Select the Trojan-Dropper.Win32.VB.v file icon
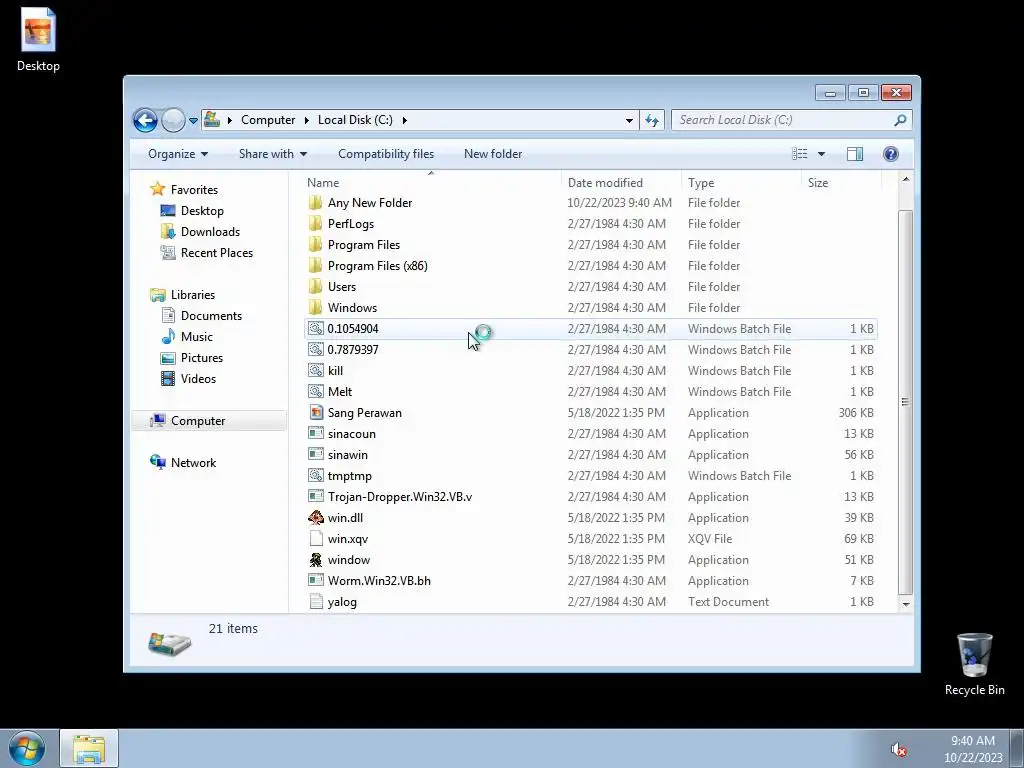This screenshot has width=1024, height=768. click(315, 497)
